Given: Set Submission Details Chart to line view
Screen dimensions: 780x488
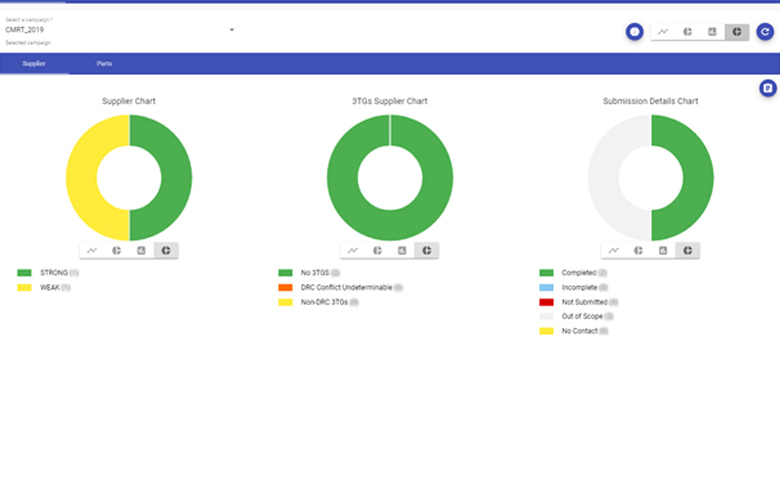Looking at the screenshot, I should pyautogui.click(x=614, y=250).
